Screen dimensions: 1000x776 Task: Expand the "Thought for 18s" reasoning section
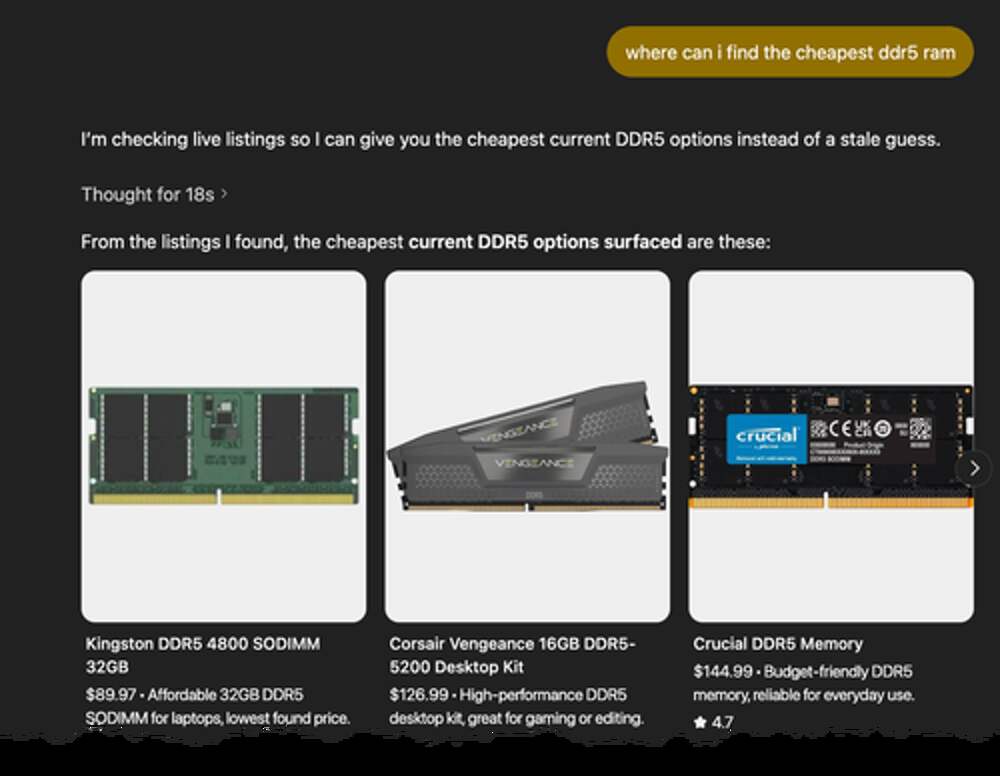[x=148, y=195]
